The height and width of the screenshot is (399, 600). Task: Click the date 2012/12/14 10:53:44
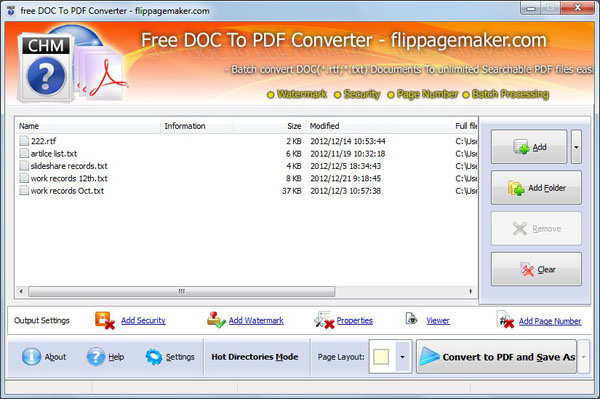tap(348, 141)
